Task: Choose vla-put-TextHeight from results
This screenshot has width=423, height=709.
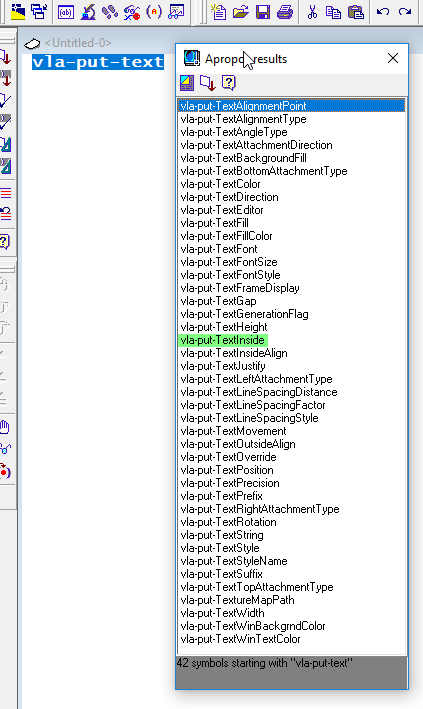Action: (x=224, y=327)
